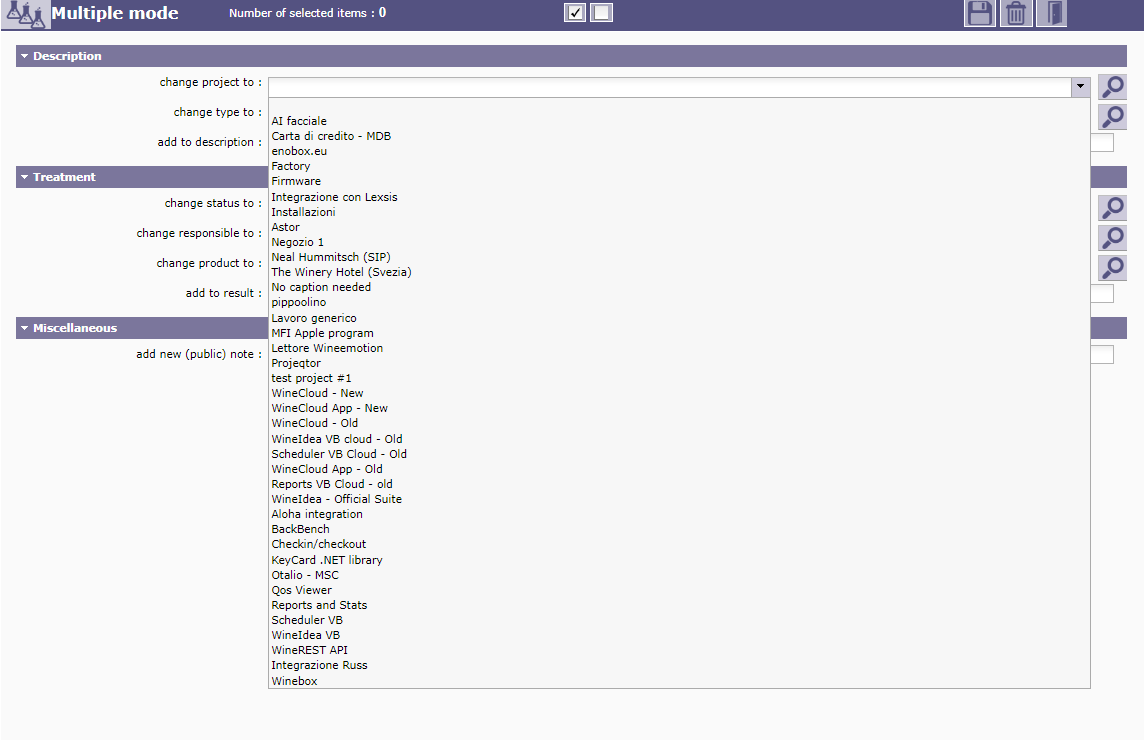Pick Reports and Stats
Image resolution: width=1144 pixels, height=740 pixels.
click(x=679, y=606)
